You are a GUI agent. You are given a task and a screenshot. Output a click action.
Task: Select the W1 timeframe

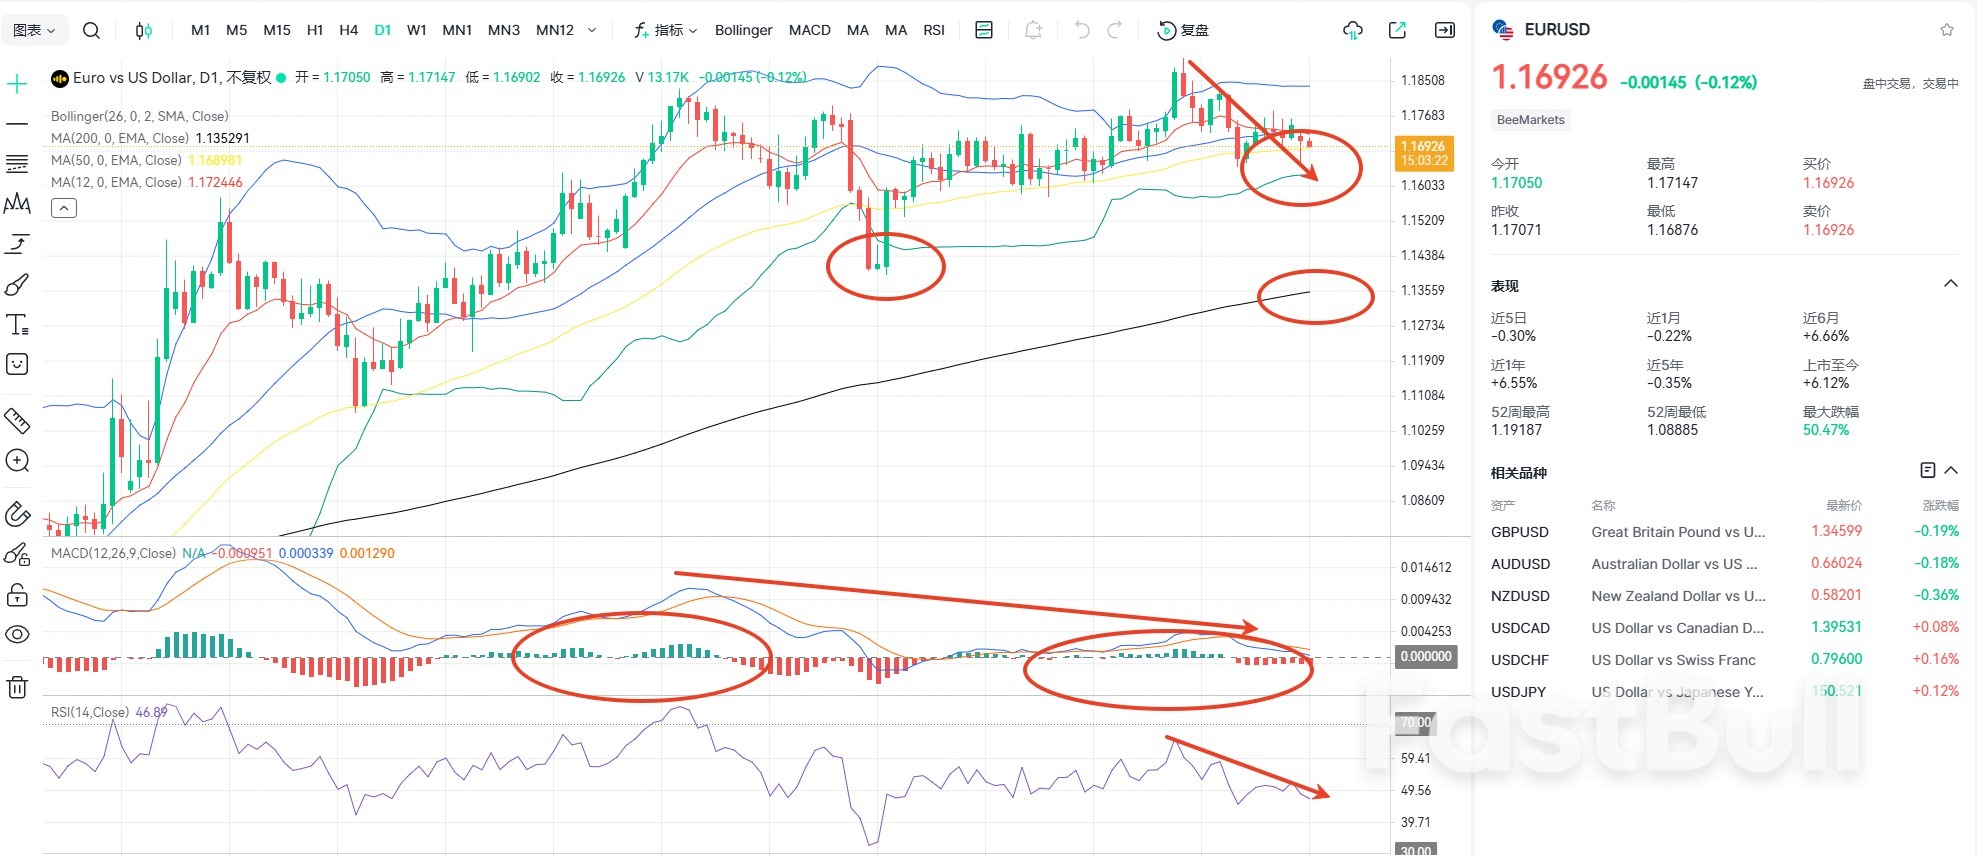click(x=417, y=30)
